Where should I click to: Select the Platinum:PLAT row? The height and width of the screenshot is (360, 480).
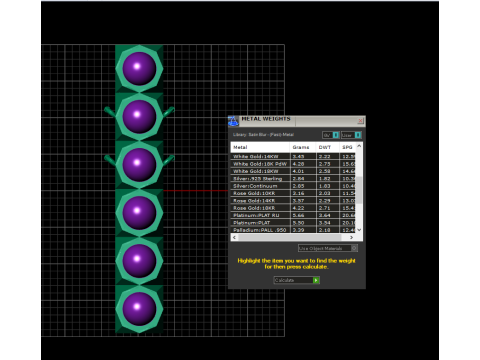(293, 222)
